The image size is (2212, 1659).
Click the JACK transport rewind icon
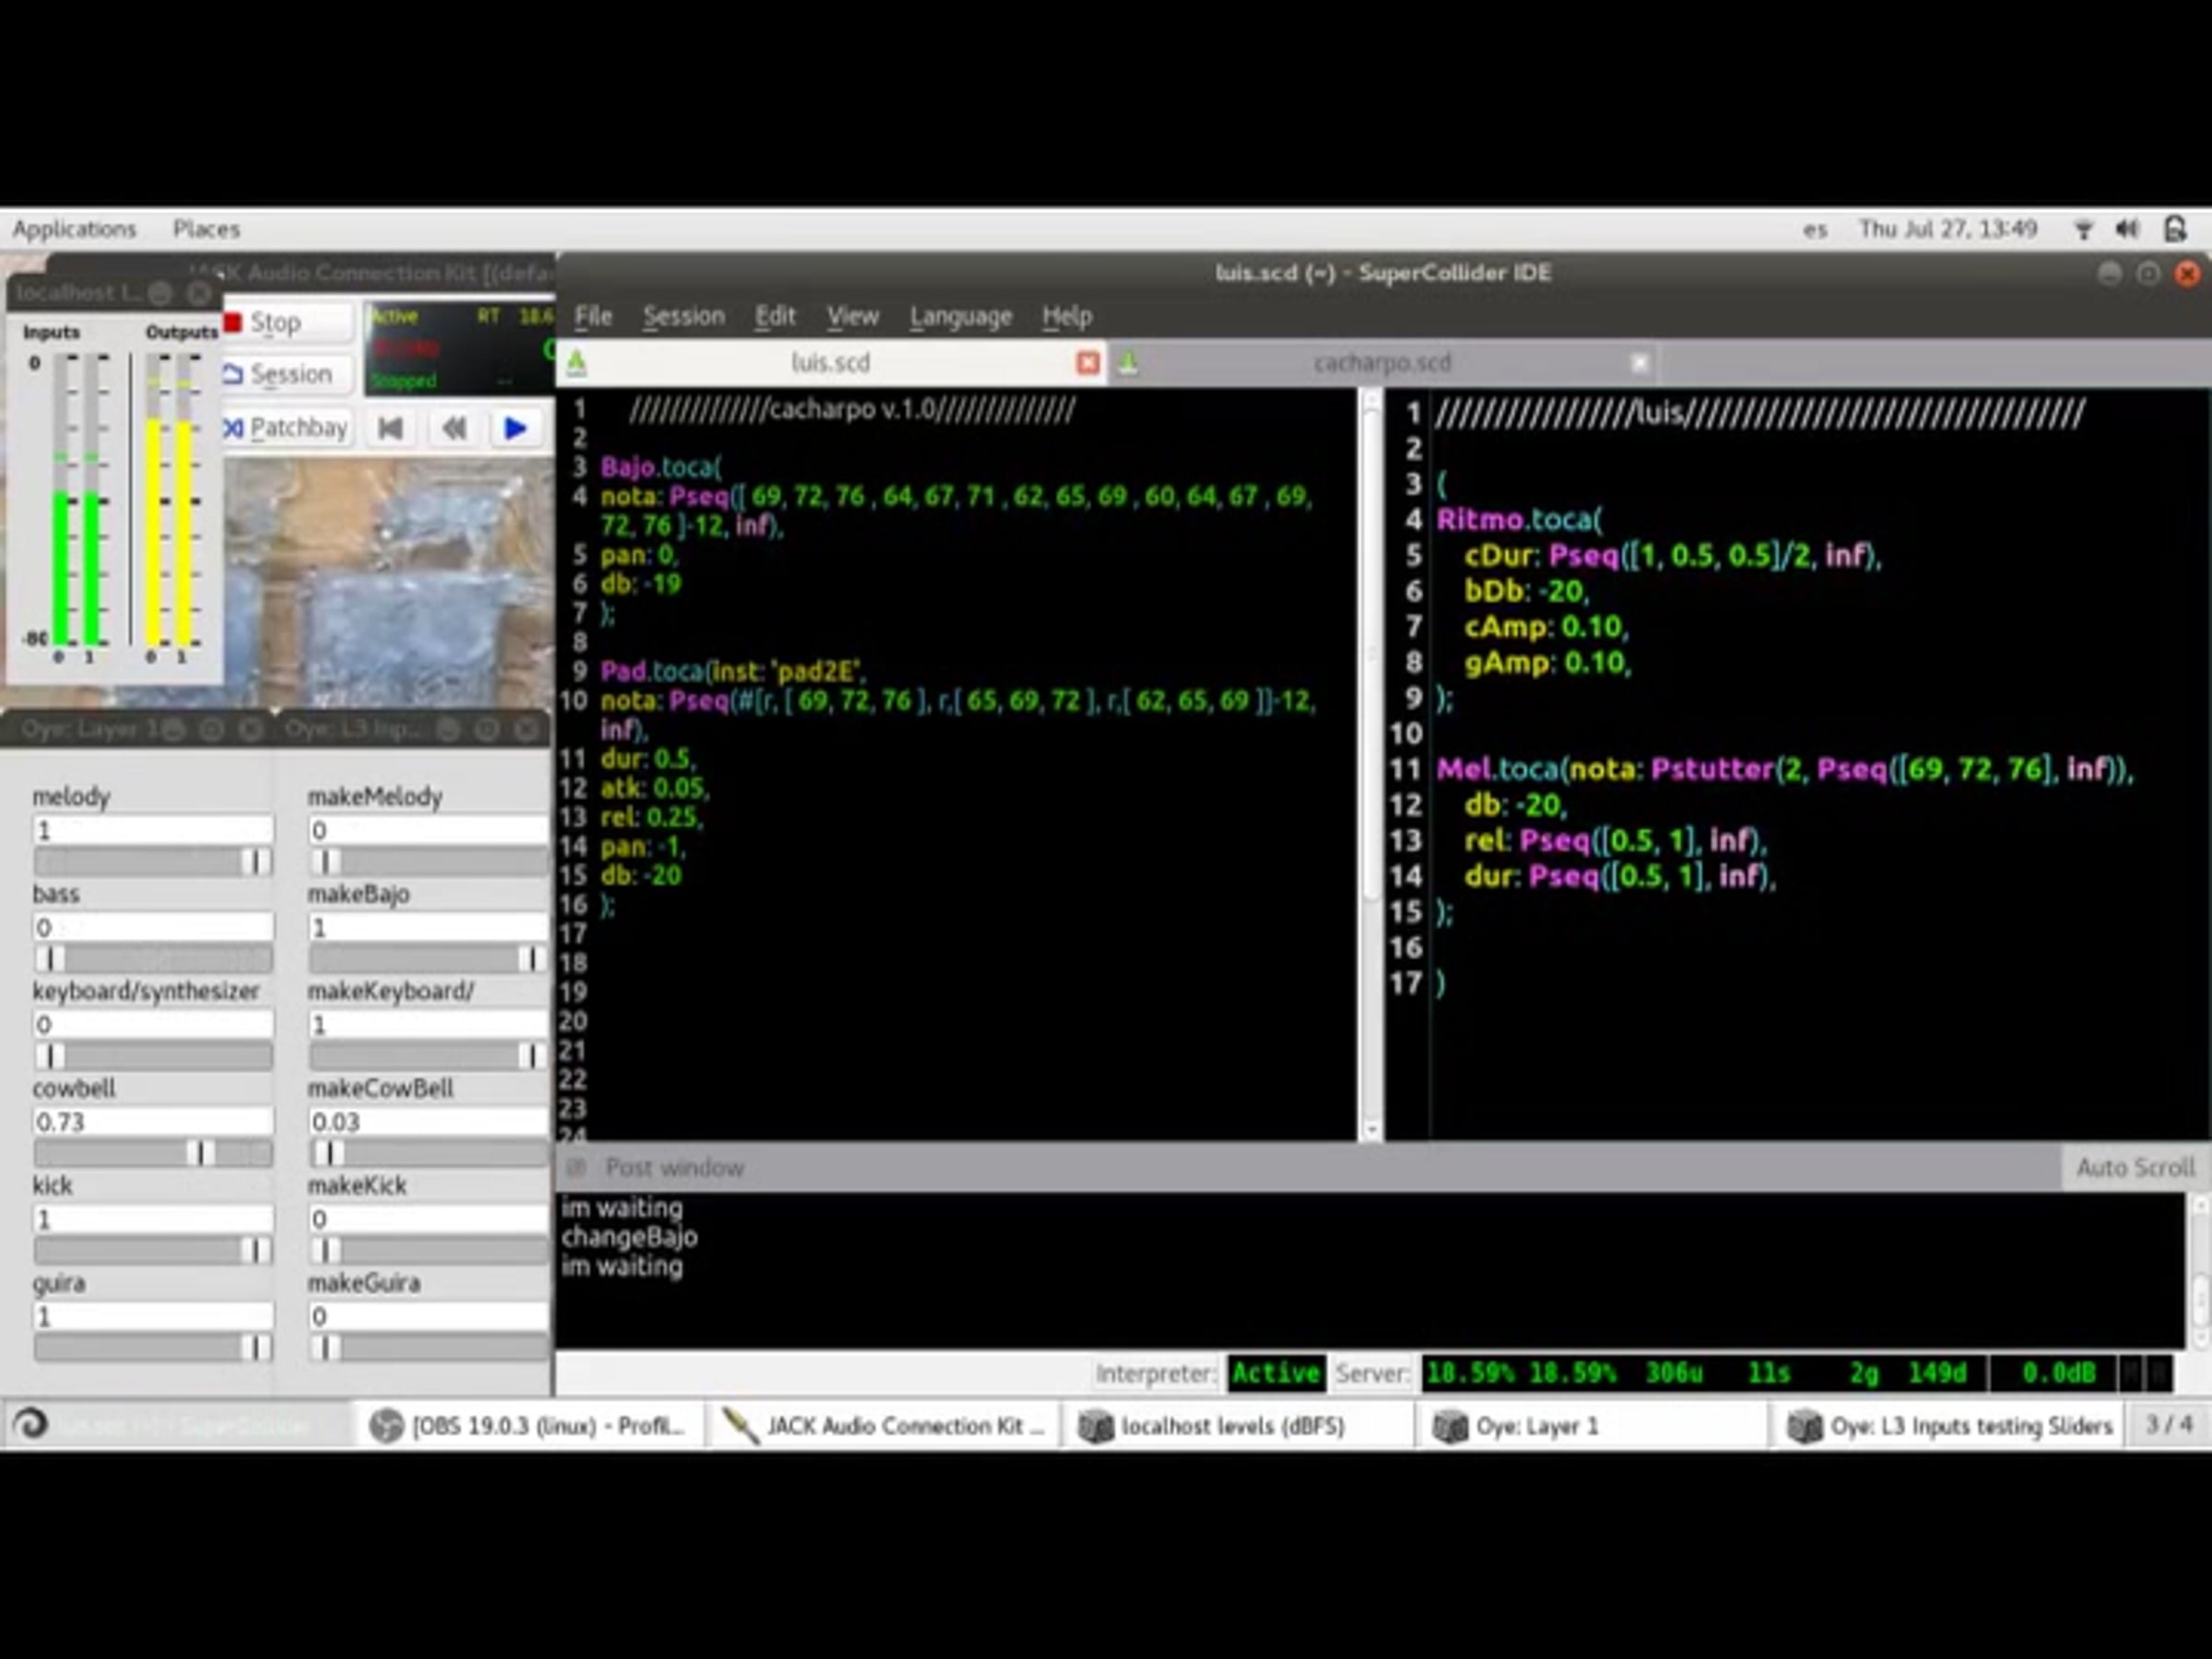tap(453, 429)
